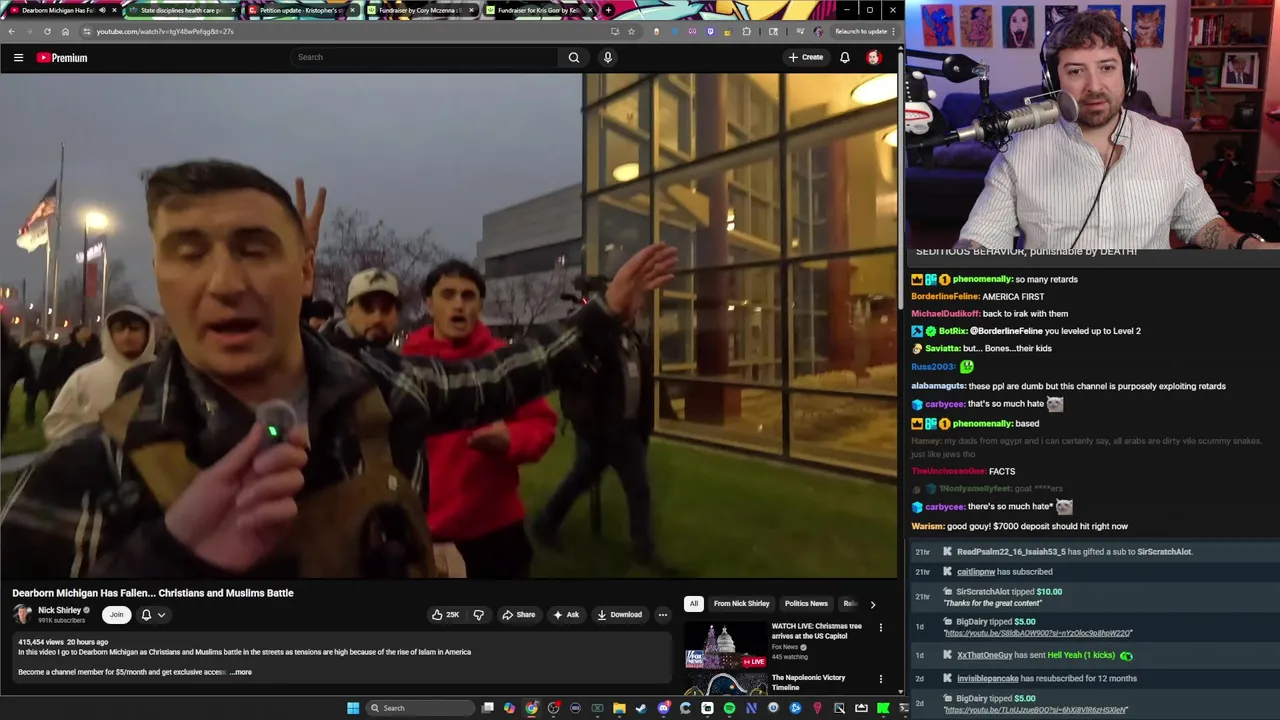Switch to State disciplines health care tab
1280x720 pixels.
[x=181, y=10]
